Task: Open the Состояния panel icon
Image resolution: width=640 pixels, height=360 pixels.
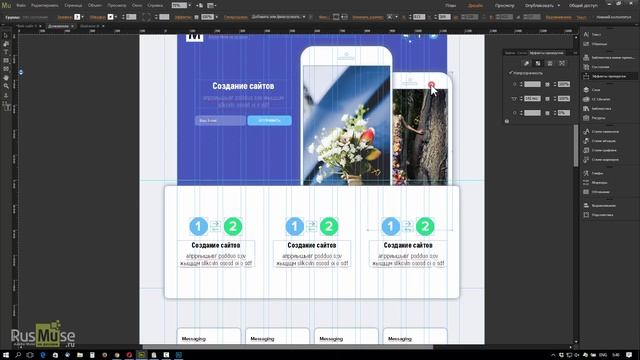Action: [x=586, y=67]
